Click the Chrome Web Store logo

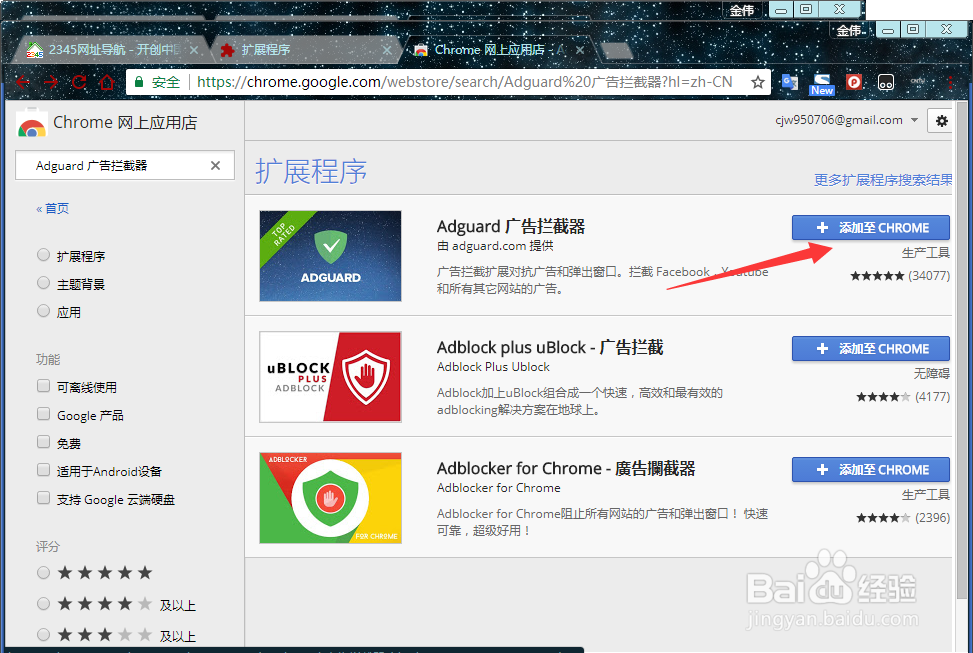(32, 123)
